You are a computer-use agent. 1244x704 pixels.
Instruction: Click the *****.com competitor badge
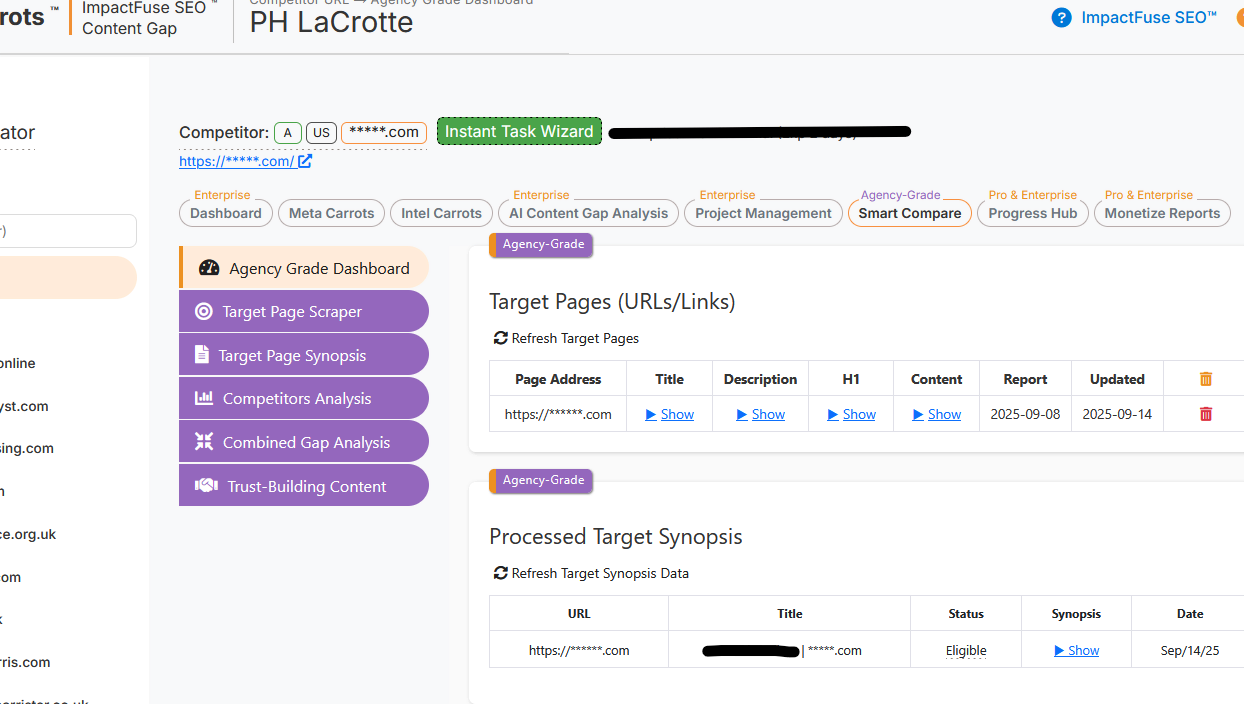click(x=384, y=132)
